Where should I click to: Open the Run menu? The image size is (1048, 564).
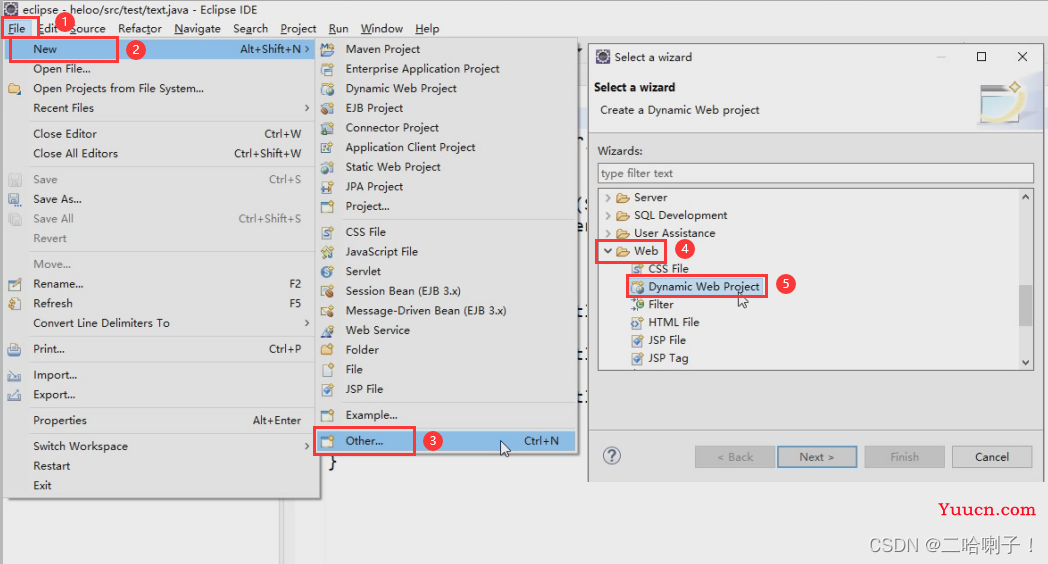coord(338,29)
